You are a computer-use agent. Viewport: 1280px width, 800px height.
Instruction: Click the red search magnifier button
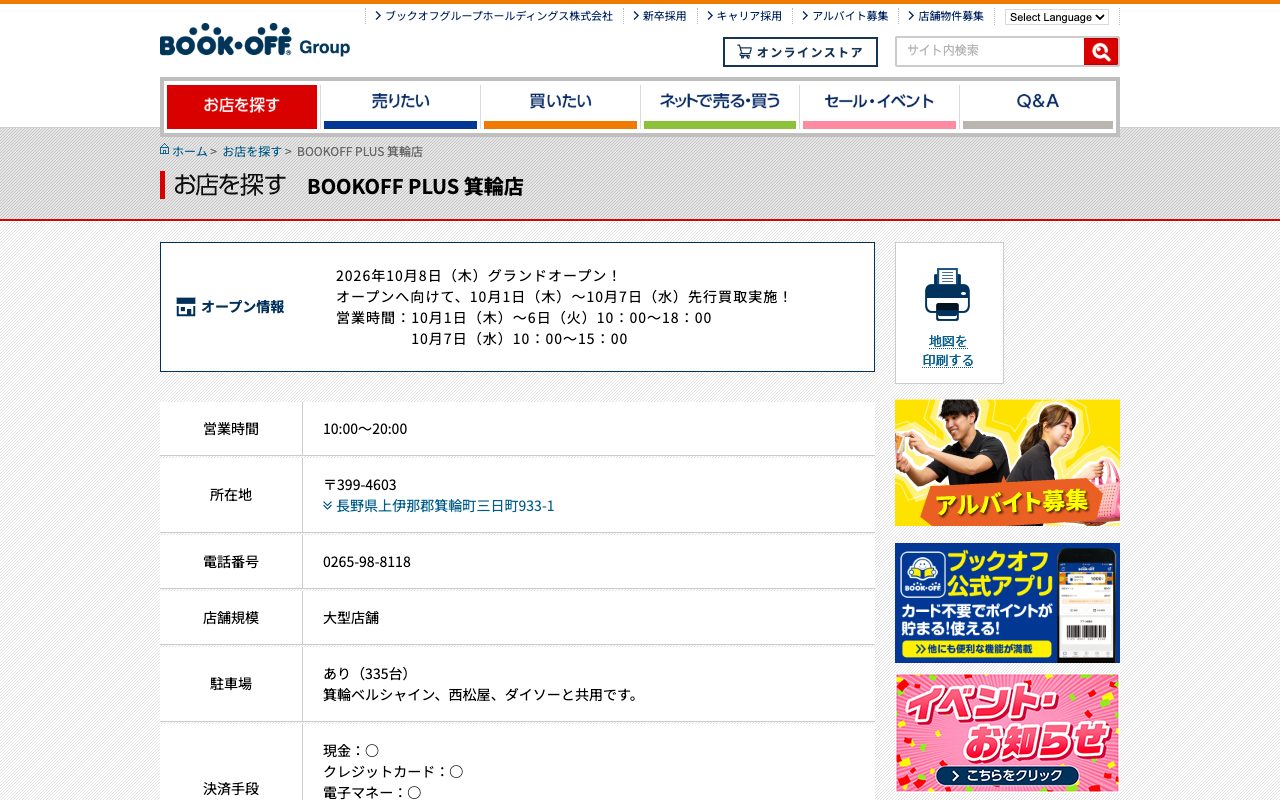1100,52
